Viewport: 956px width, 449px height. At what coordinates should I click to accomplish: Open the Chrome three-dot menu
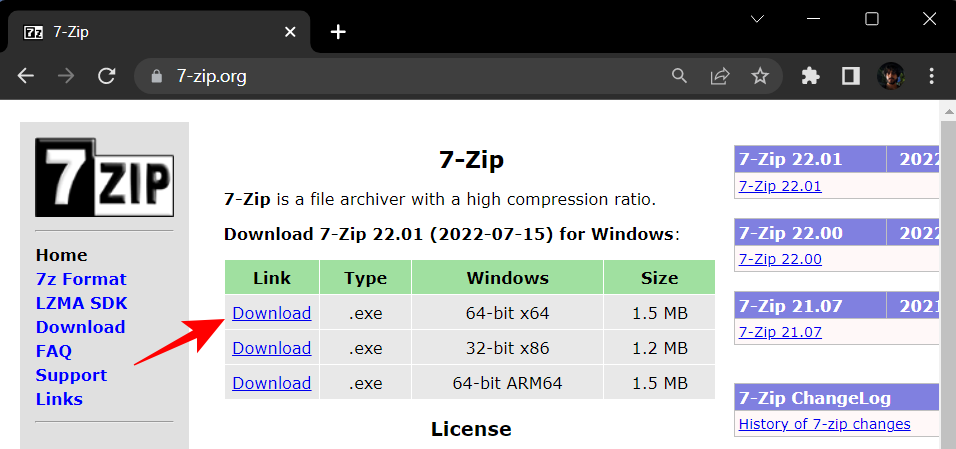click(932, 76)
